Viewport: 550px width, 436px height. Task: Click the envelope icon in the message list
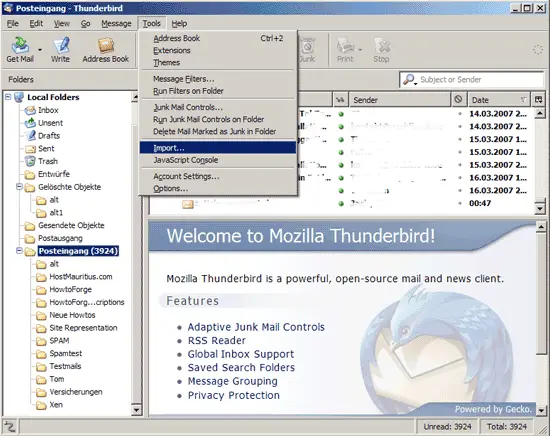click(x=188, y=204)
